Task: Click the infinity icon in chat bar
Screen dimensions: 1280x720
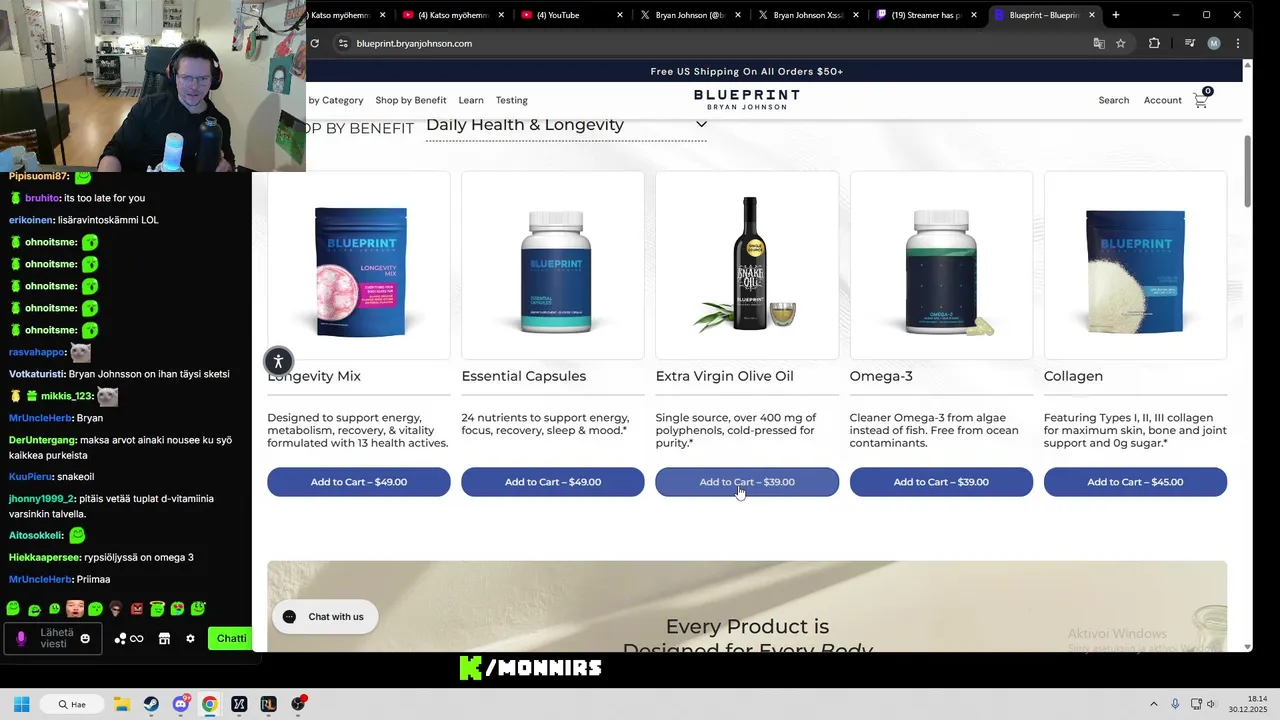Action: [137, 639]
